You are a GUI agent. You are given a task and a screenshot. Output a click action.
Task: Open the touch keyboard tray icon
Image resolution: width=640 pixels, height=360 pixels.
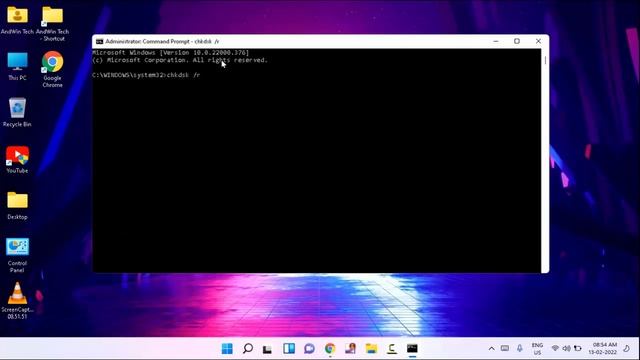(x=505, y=349)
